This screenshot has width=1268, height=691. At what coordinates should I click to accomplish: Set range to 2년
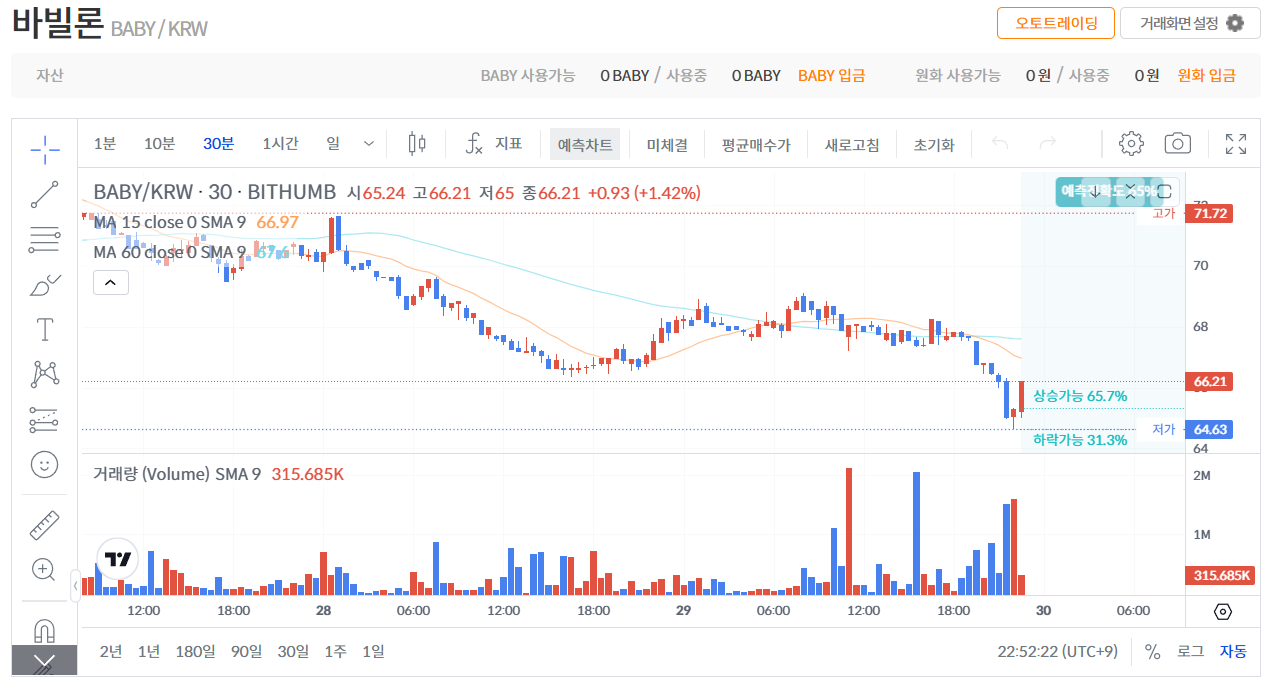tap(111, 651)
